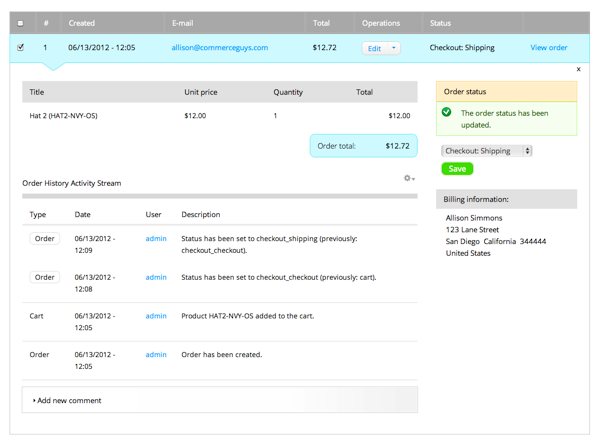Image resolution: width=600 pixels, height=446 pixels.
Task: Click the Type column header in history
Action: click(38, 214)
